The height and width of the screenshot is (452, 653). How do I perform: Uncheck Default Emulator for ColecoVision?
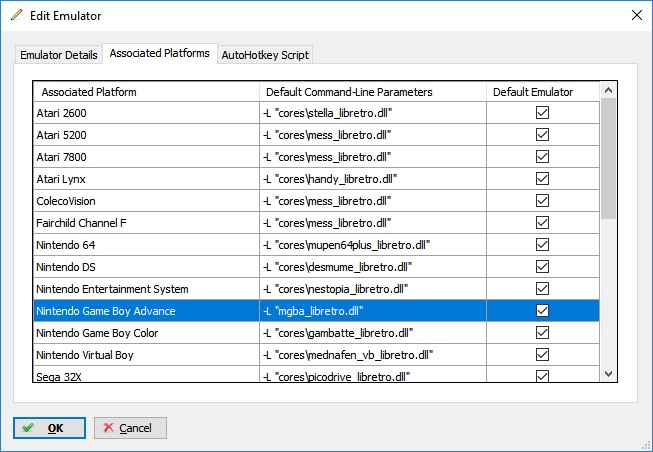[x=542, y=201]
